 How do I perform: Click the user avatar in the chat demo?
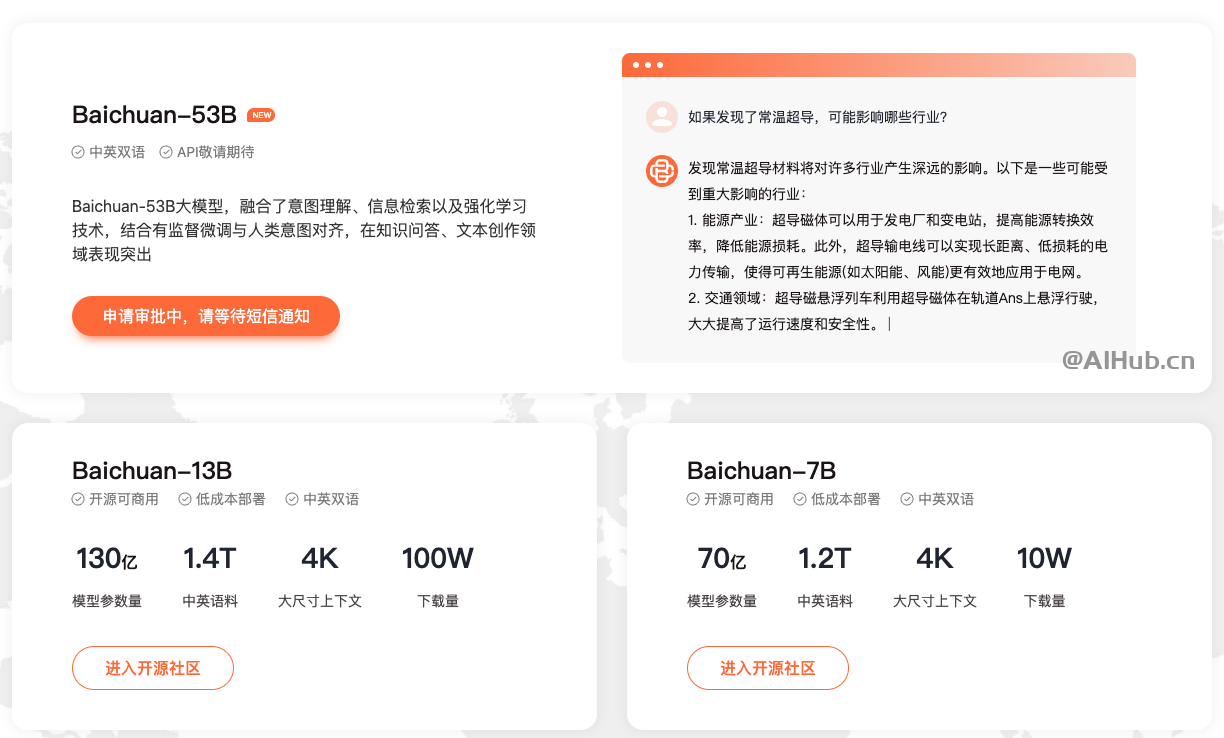[x=661, y=117]
